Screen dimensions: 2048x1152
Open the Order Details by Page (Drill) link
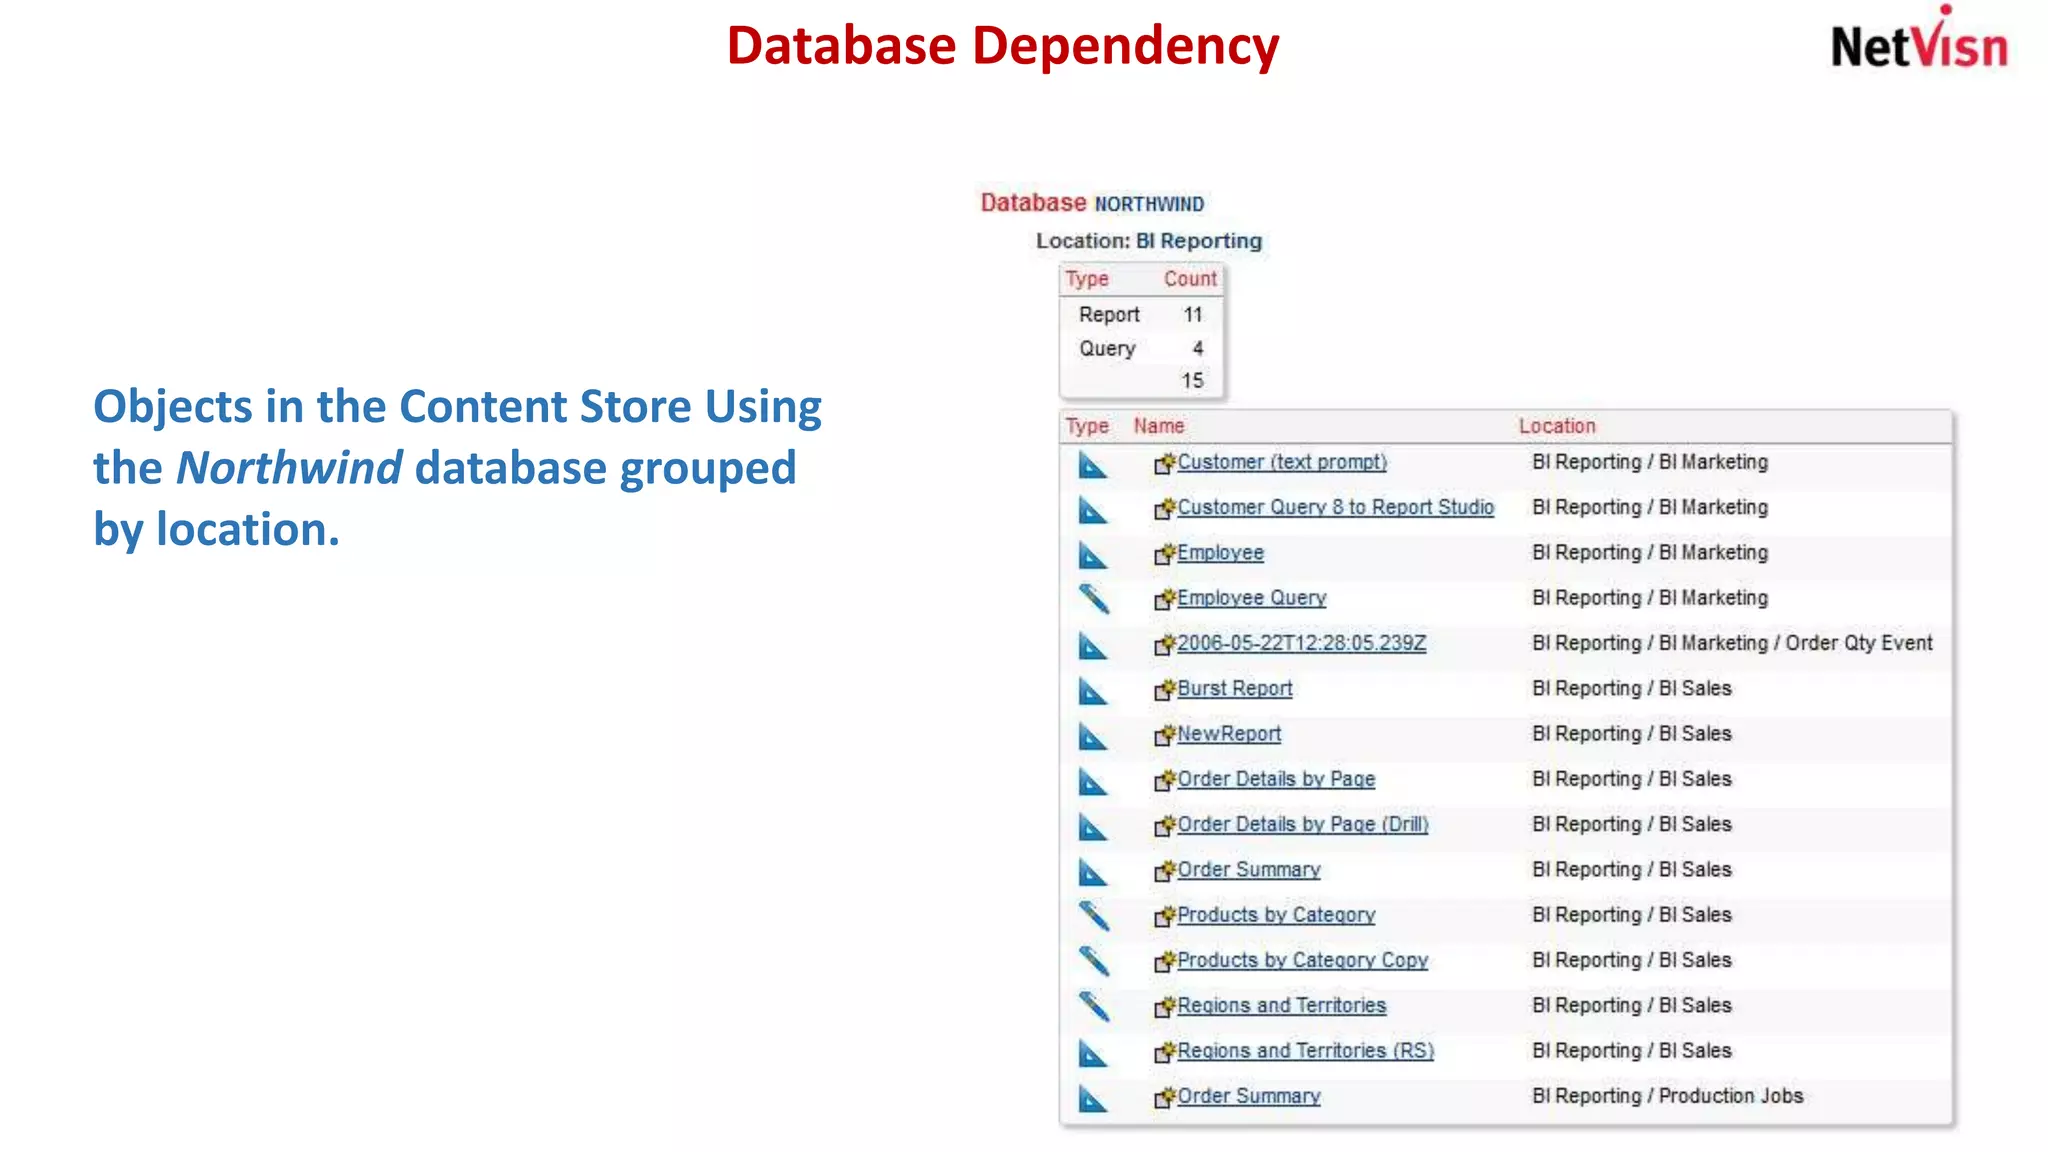1302,824
